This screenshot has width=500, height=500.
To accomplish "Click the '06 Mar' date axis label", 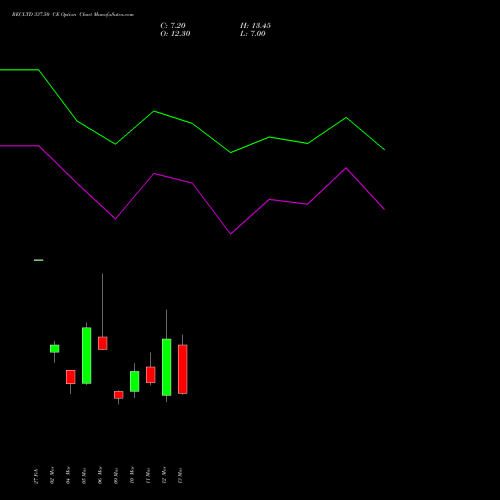I will click(100, 475).
